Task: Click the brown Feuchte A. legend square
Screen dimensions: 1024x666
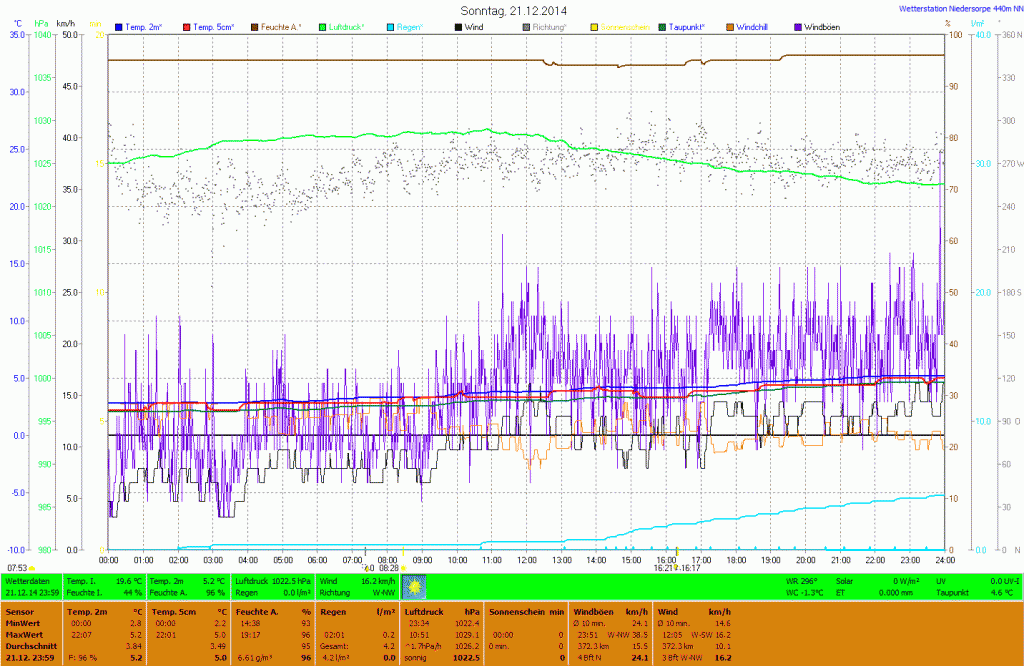Action: pos(254,26)
